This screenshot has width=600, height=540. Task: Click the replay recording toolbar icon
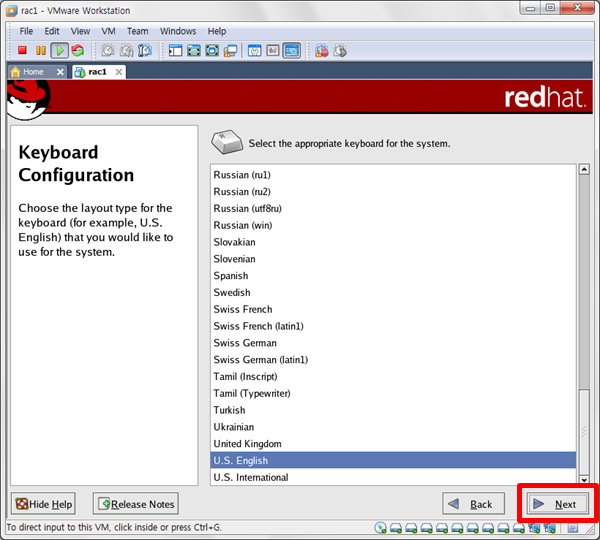(341, 51)
